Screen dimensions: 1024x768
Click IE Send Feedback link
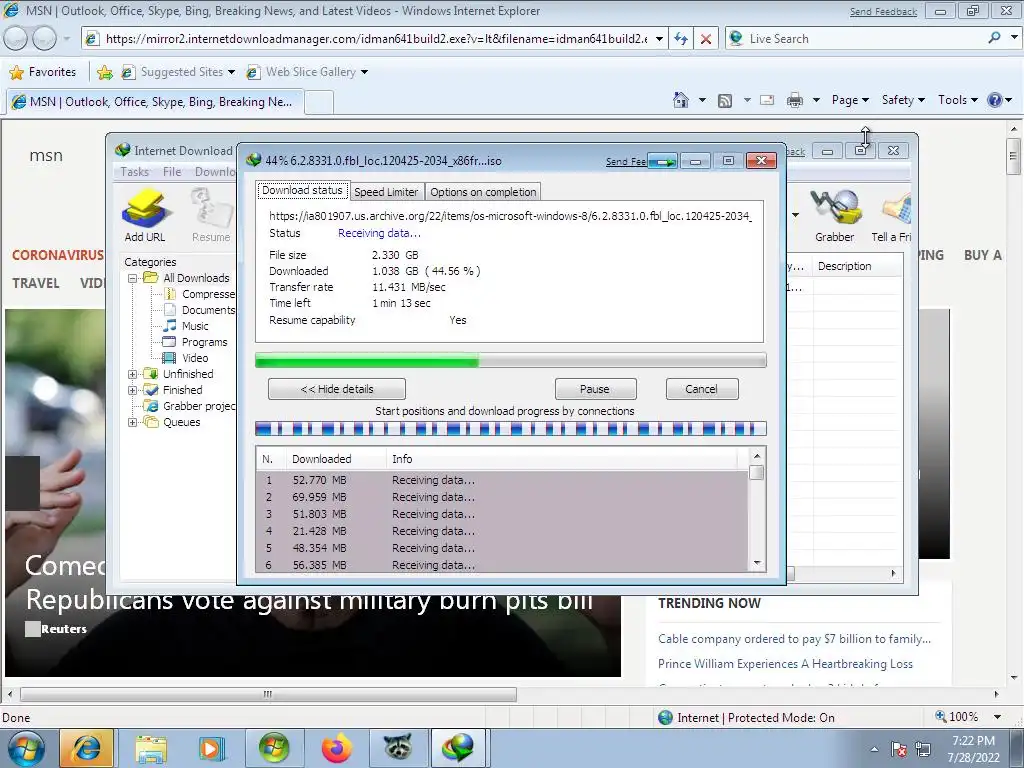point(883,12)
